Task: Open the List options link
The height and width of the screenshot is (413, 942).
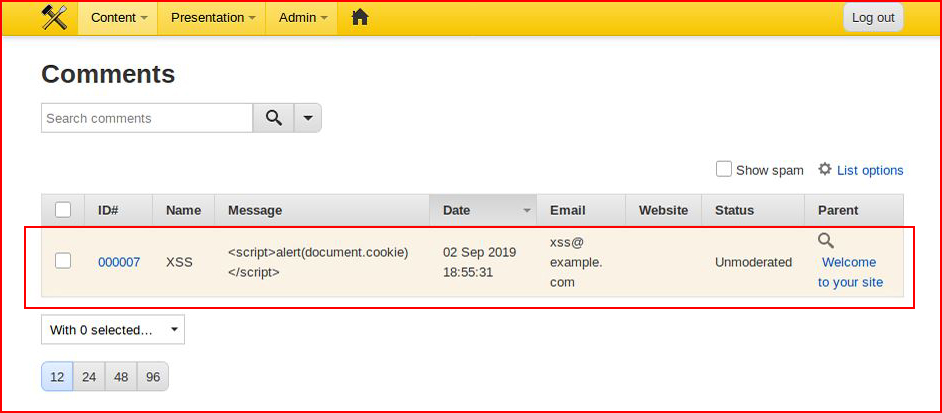Action: [x=870, y=170]
